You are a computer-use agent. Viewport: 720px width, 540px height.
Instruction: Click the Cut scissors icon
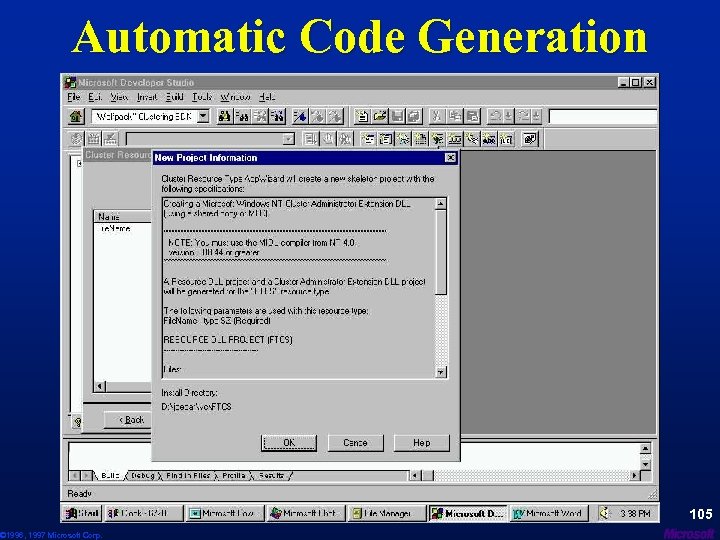[437, 116]
